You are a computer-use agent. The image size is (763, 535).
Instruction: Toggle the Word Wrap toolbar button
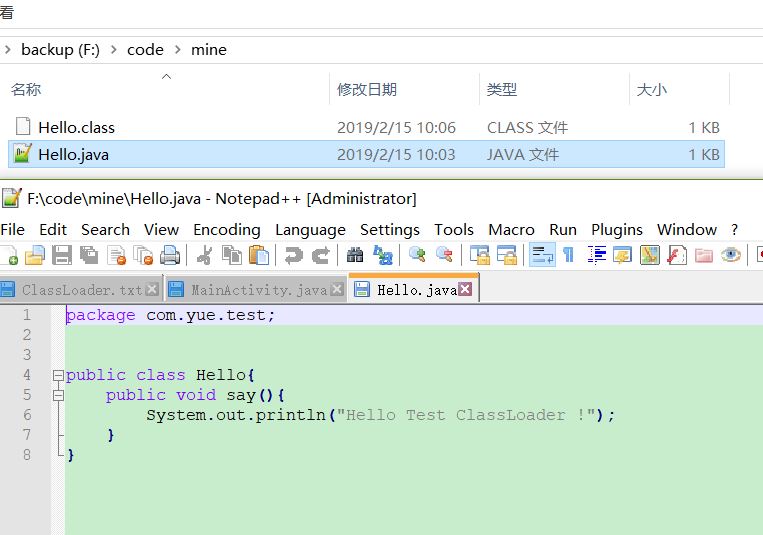coord(541,256)
